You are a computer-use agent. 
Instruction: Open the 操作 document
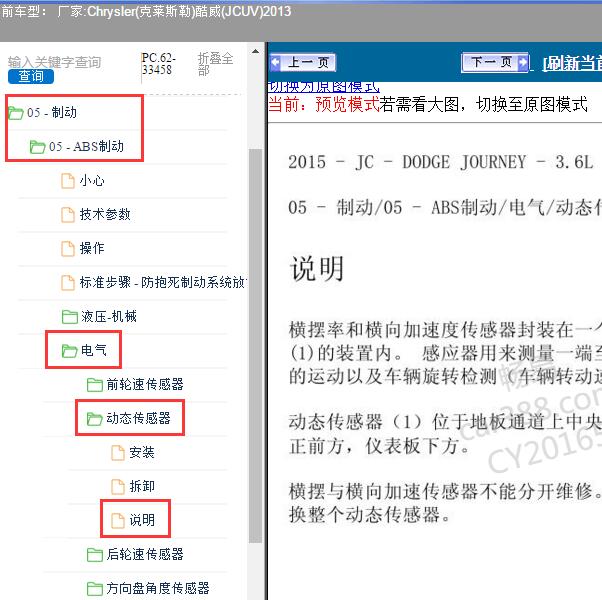click(92, 248)
